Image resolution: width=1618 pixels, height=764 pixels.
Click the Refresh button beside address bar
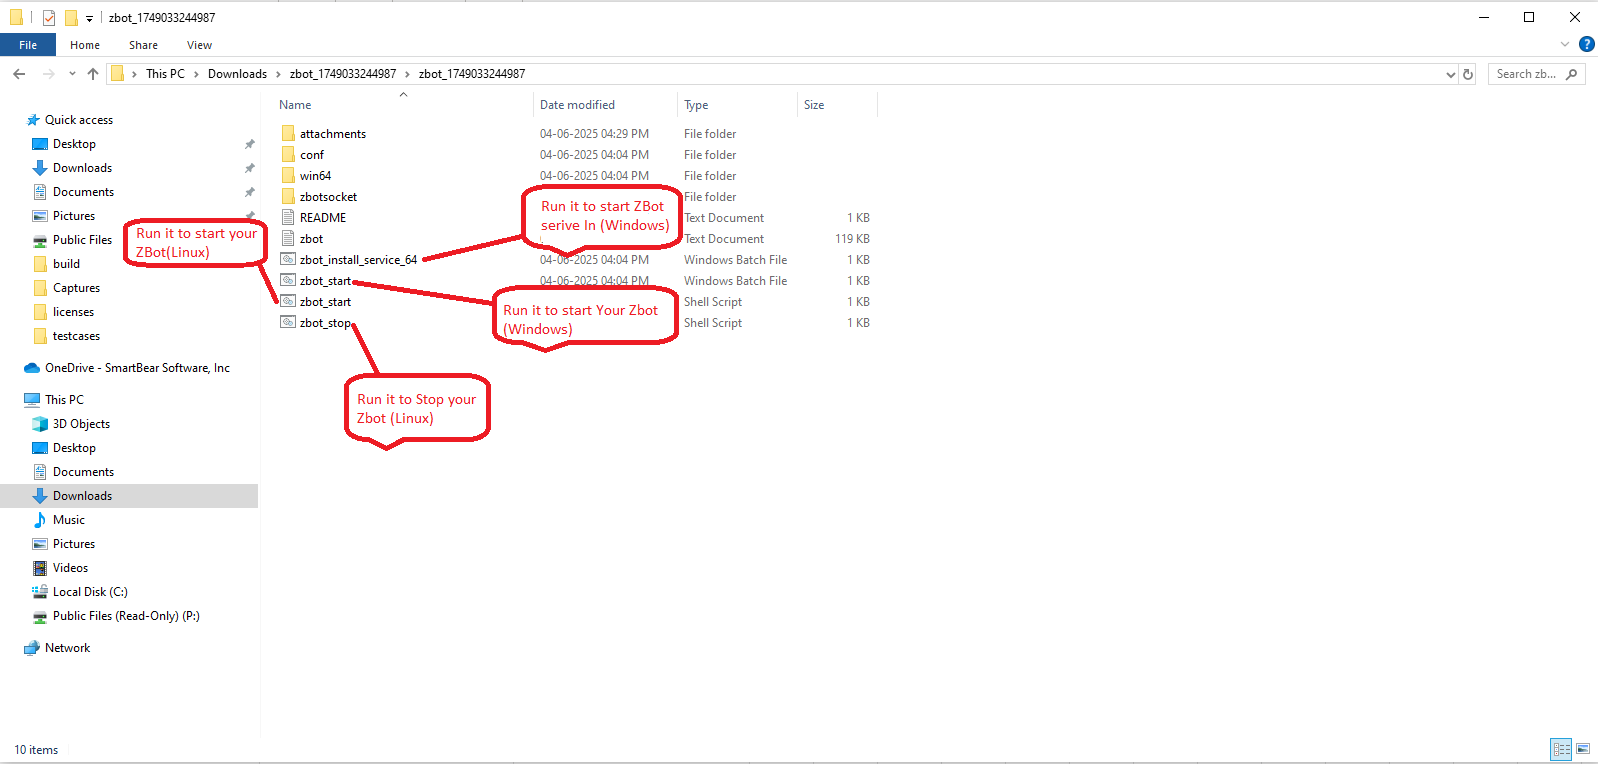pyautogui.click(x=1468, y=74)
